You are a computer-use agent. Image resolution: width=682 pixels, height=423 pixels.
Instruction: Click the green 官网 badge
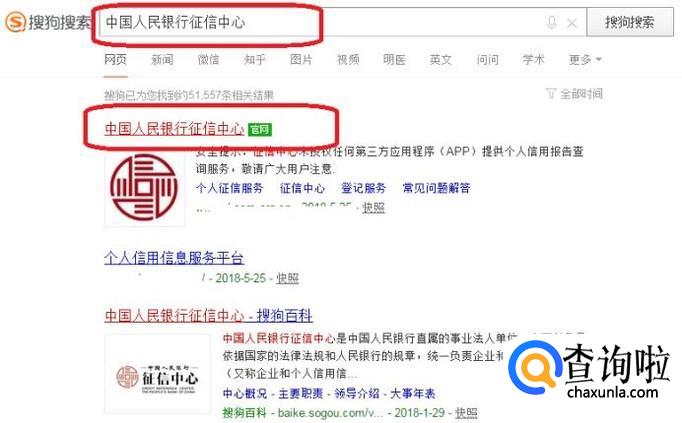click(x=260, y=130)
